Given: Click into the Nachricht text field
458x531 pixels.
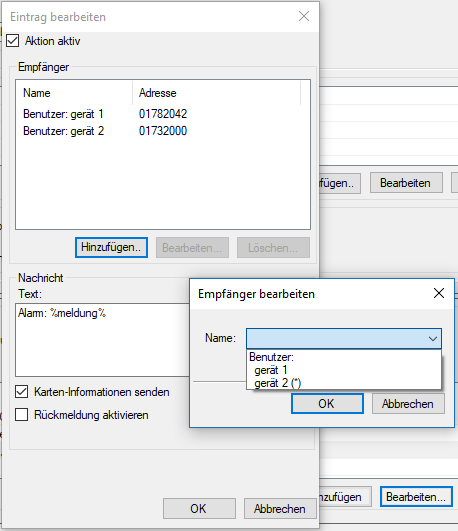Looking at the screenshot, I should 102,340.
